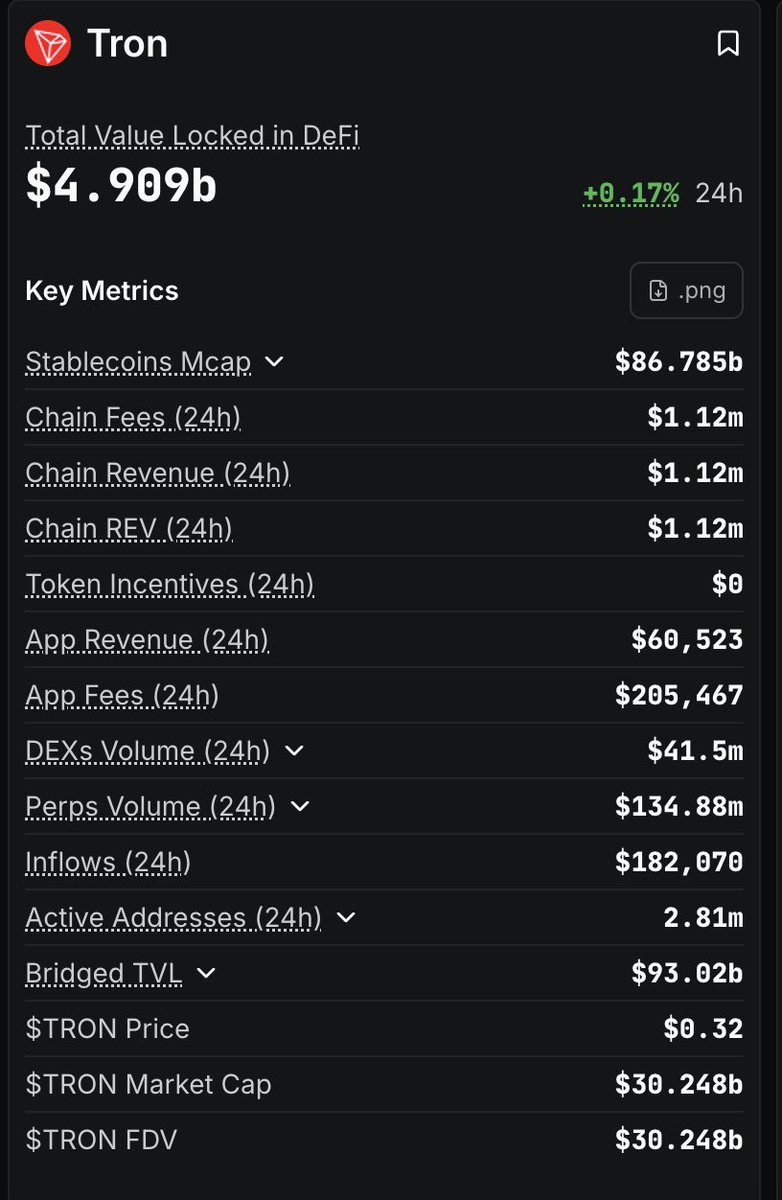Viewport: 782px width, 1200px height.
Task: Click the Chain Fees (24h) label
Action: pyautogui.click(x=133, y=417)
